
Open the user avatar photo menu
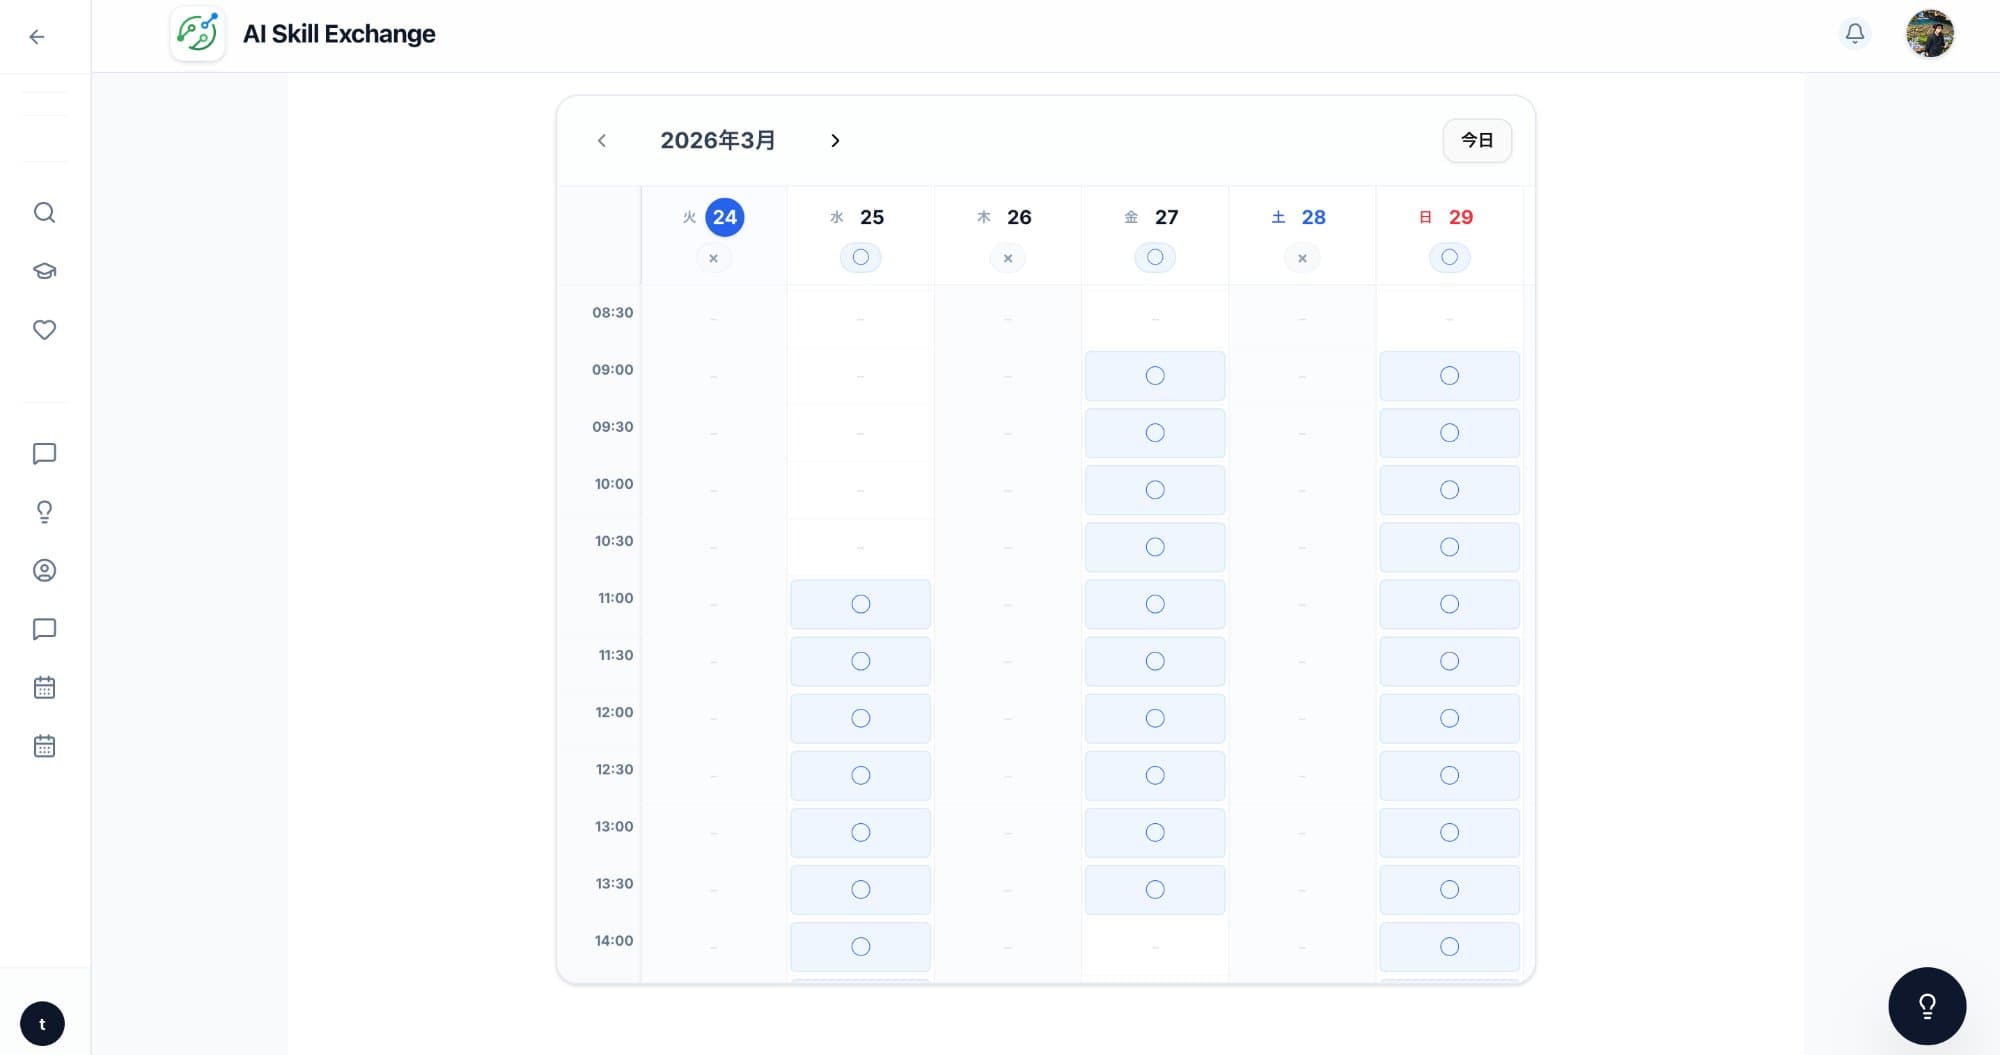1929,34
